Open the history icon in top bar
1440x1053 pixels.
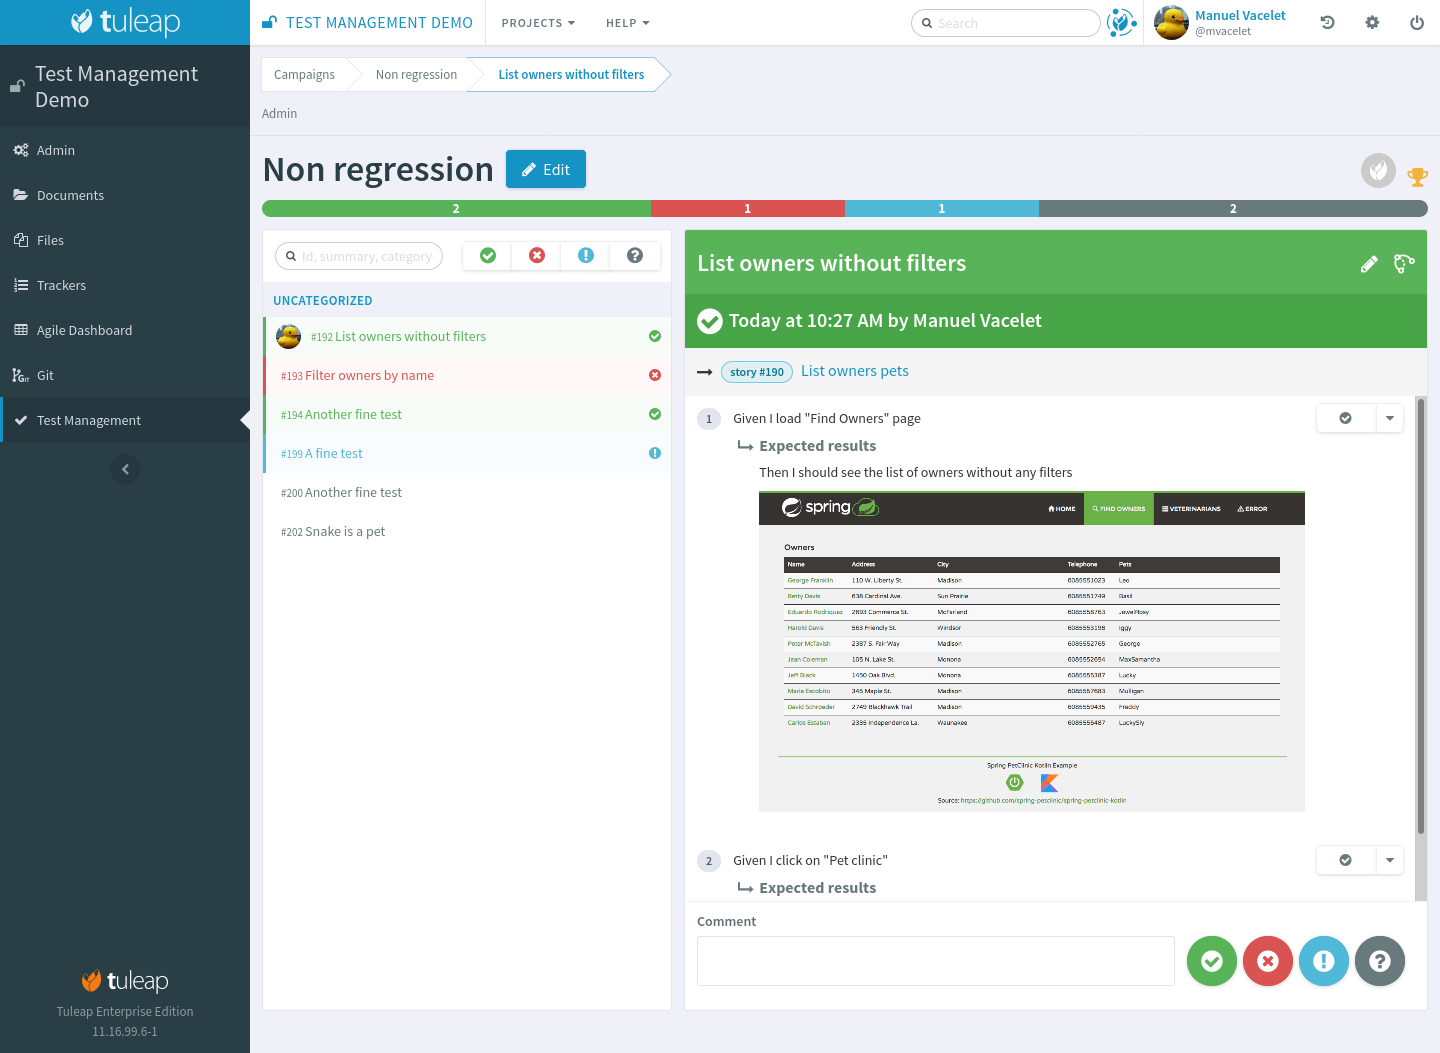[1327, 23]
